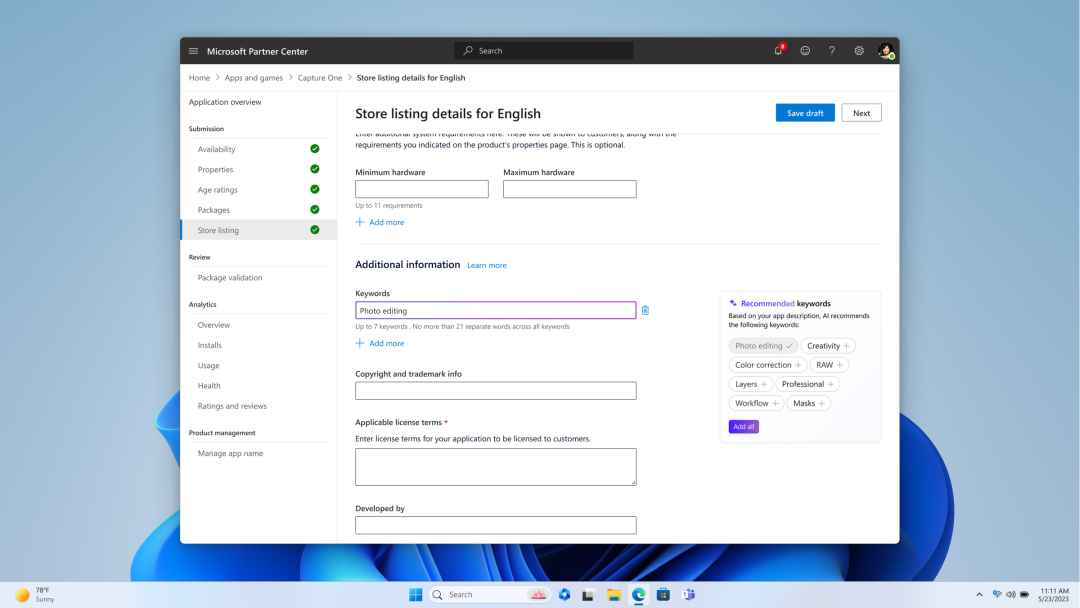Click the search magnifier in top bar
This screenshot has height=608, width=1080.
coord(468,50)
